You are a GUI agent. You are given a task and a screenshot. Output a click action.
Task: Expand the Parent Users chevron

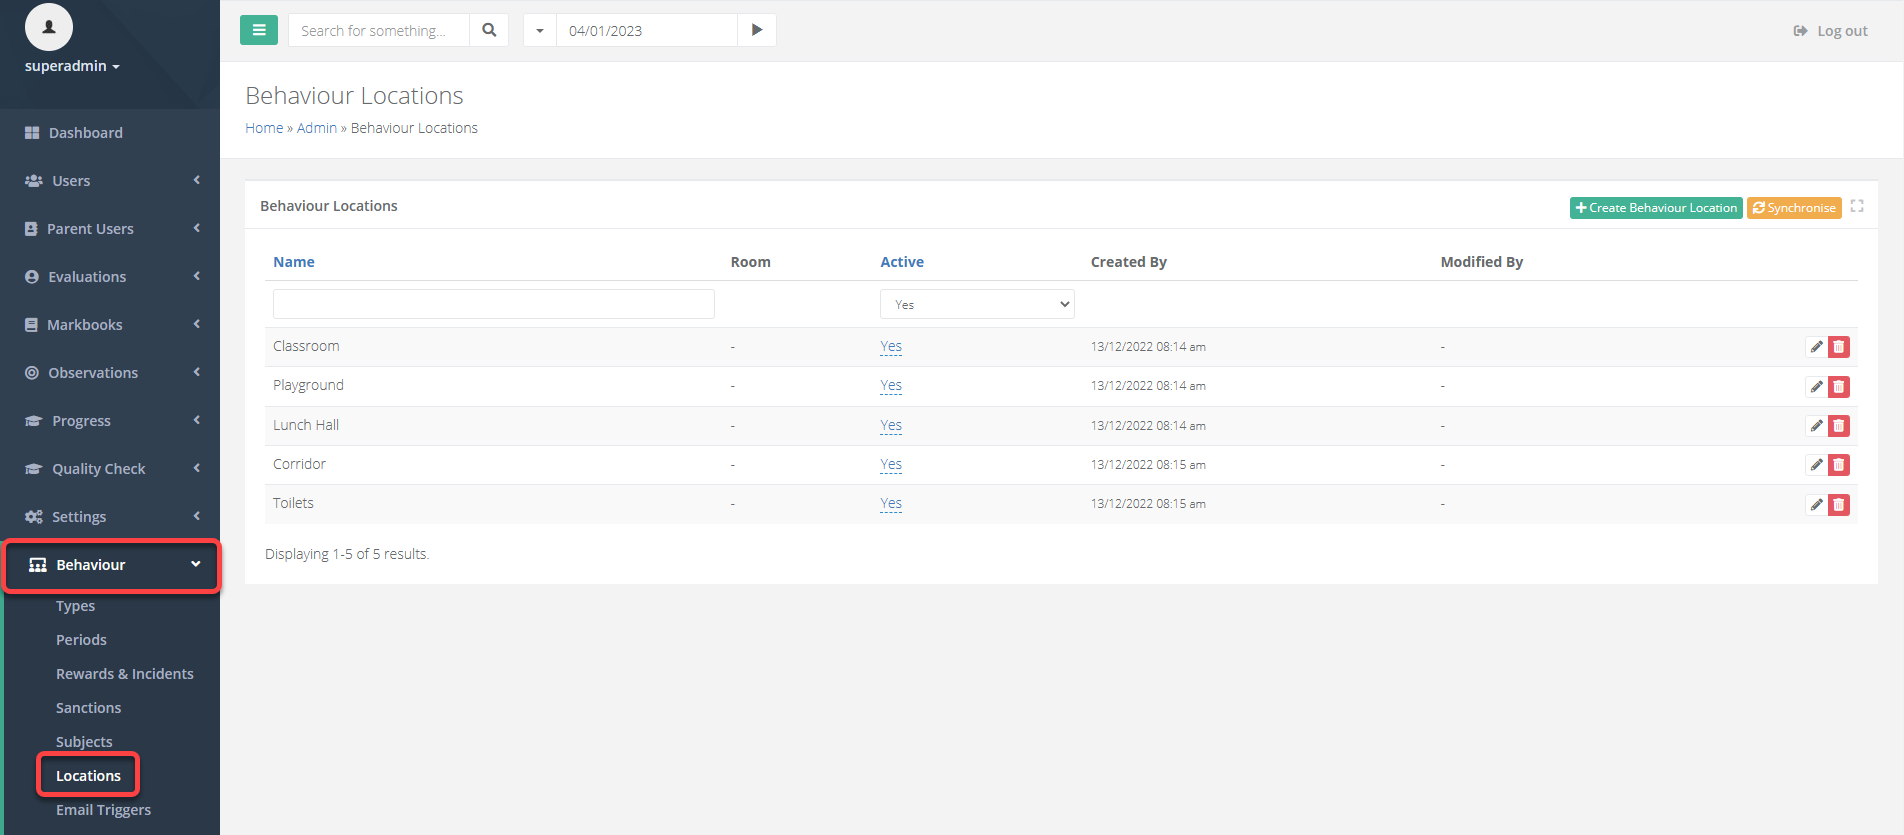click(197, 228)
